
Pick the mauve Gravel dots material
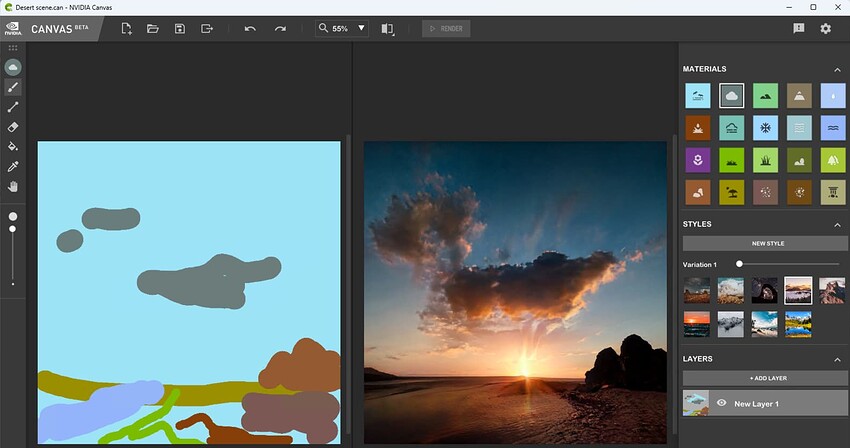click(765, 192)
